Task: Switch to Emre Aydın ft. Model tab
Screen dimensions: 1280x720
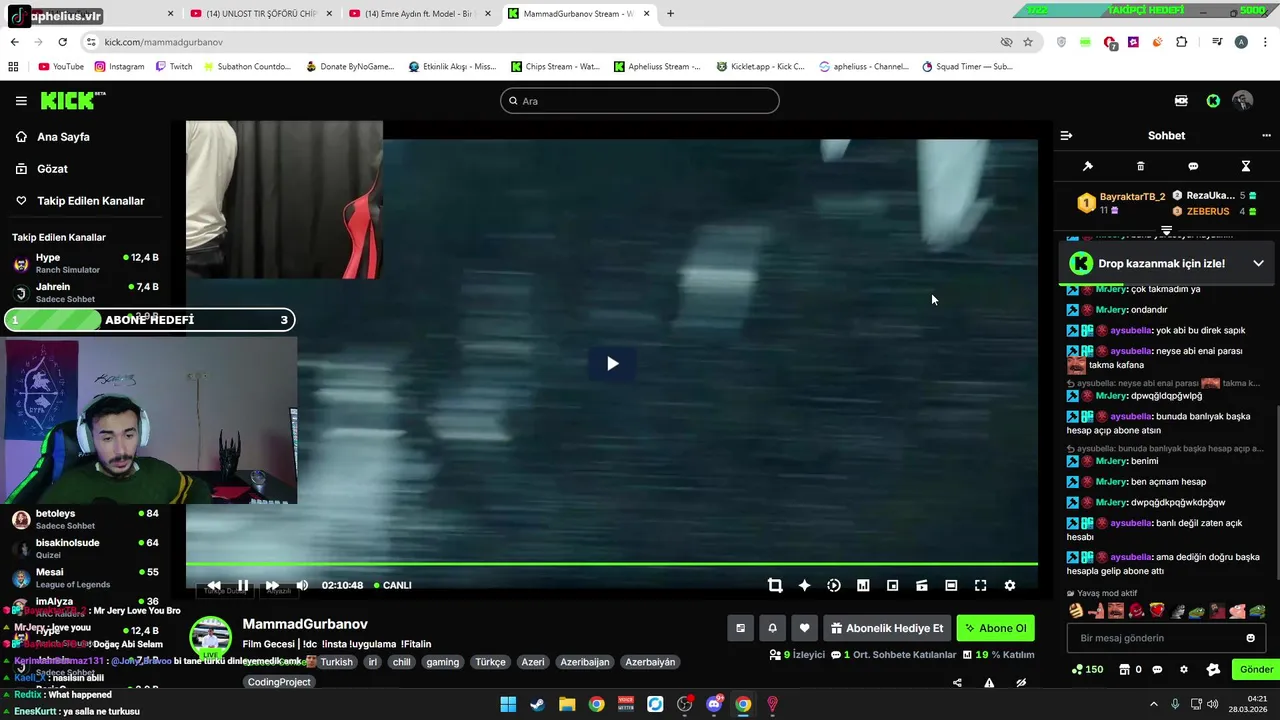Action: [x=420, y=14]
